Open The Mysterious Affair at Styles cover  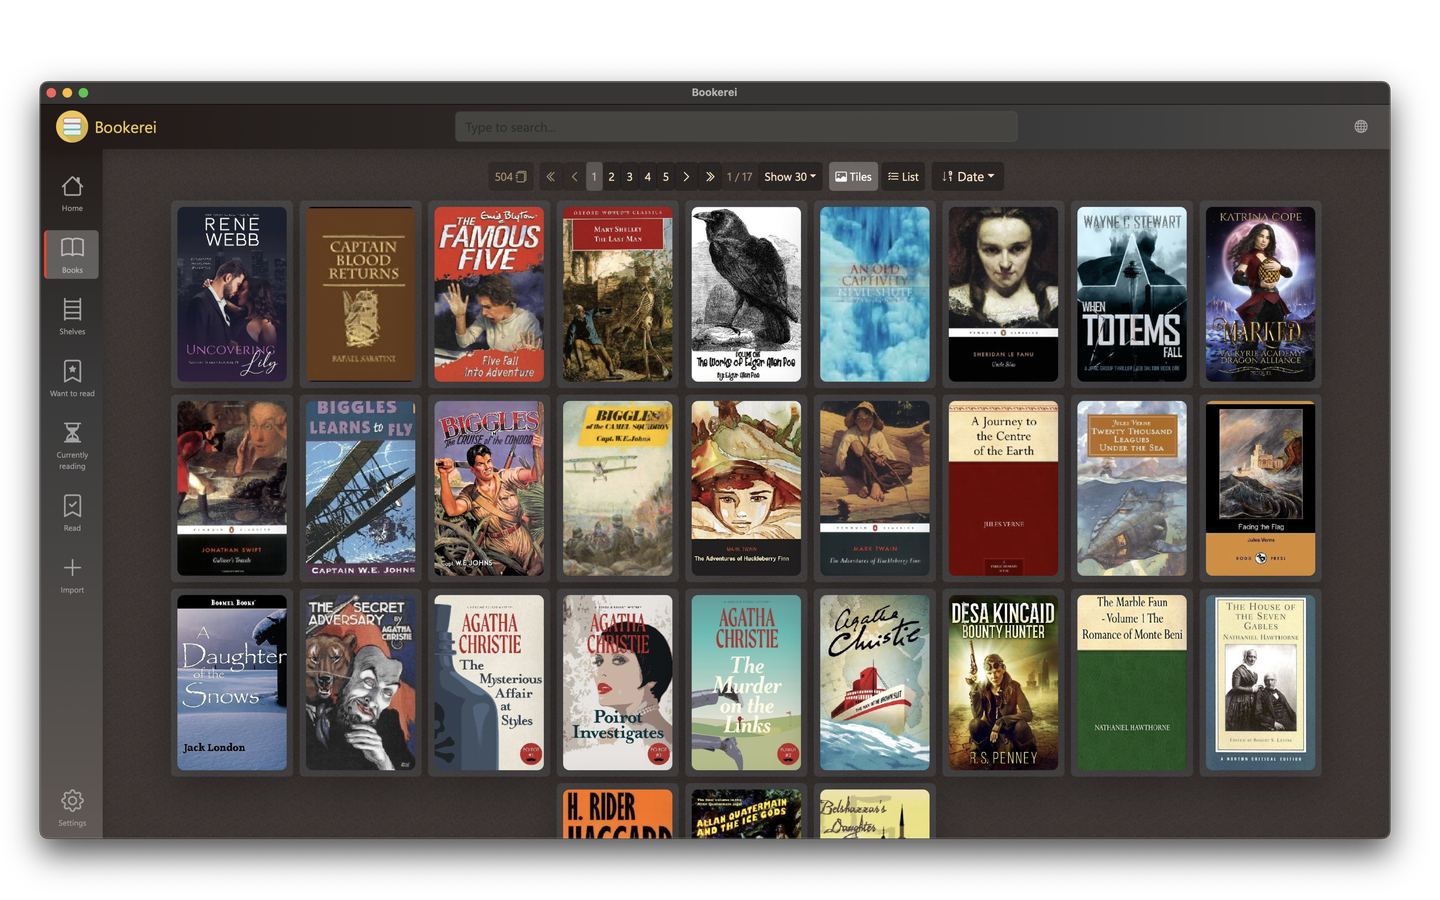[x=489, y=682]
